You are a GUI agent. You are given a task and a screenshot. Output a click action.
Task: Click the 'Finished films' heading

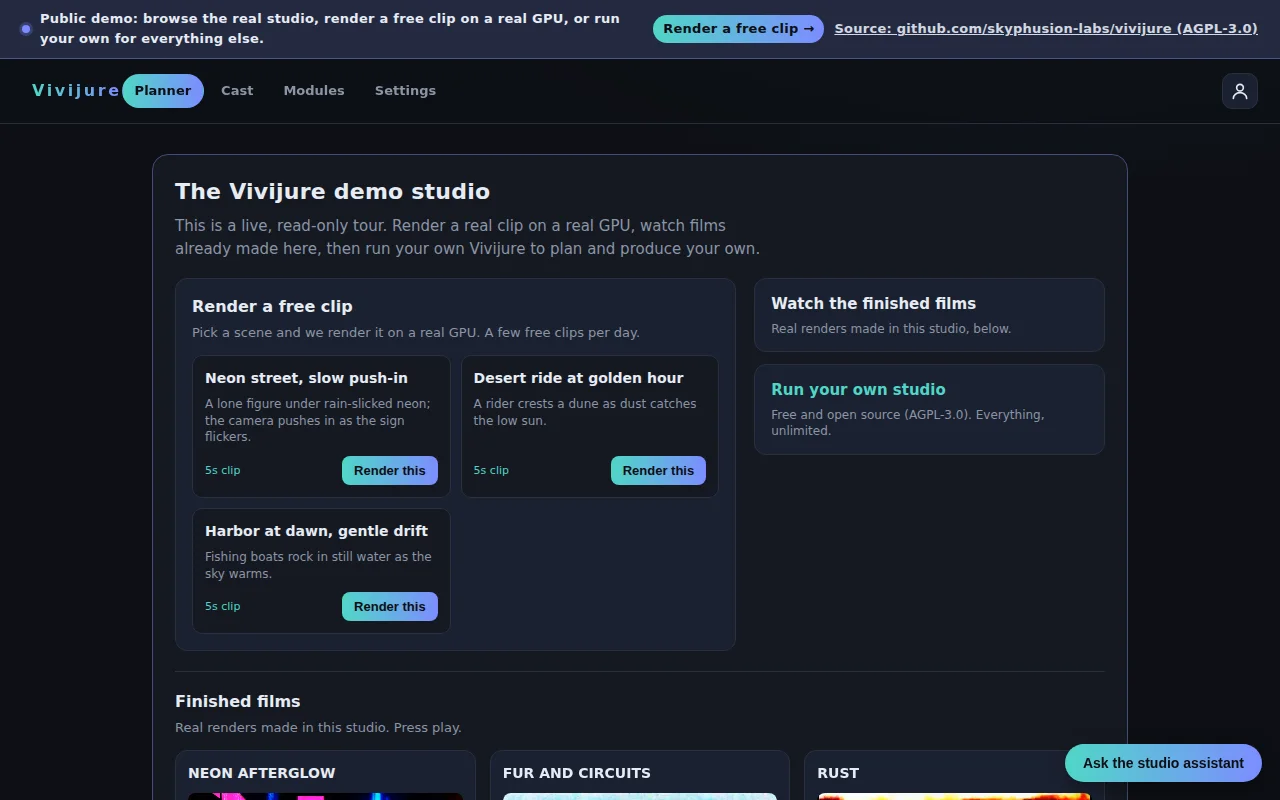click(x=238, y=702)
